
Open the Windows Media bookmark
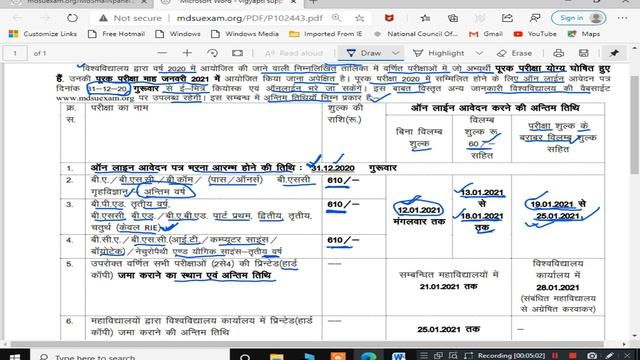coord(245,34)
